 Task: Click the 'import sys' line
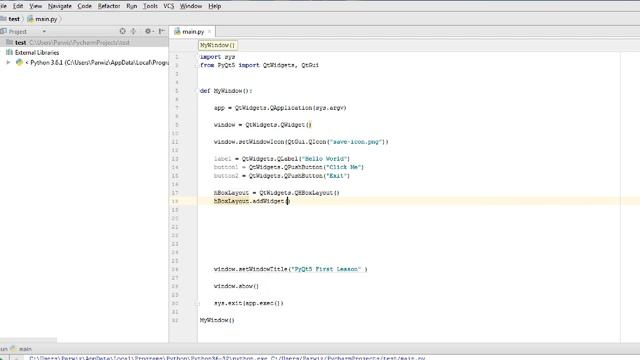click(218, 57)
